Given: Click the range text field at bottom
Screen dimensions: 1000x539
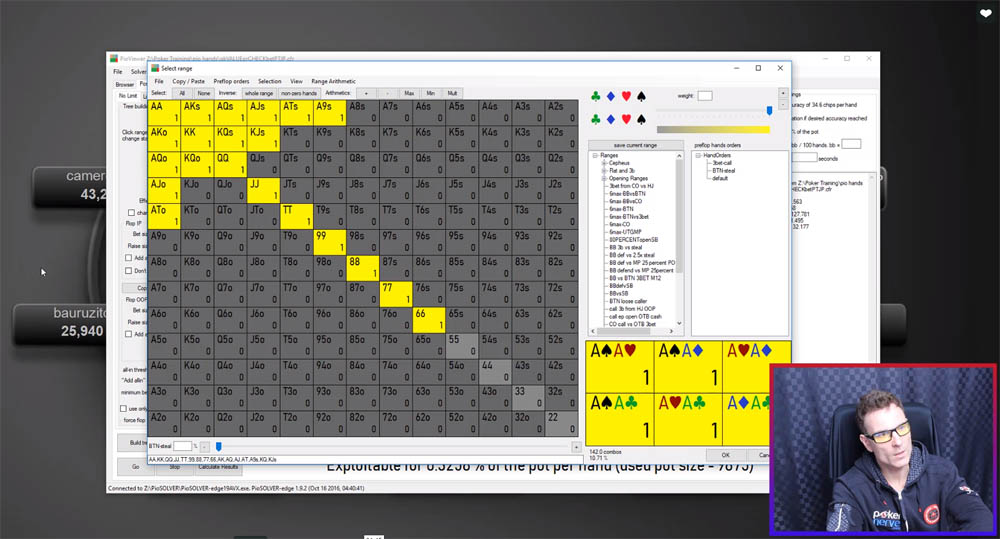Looking at the screenshot, I should pos(365,459).
